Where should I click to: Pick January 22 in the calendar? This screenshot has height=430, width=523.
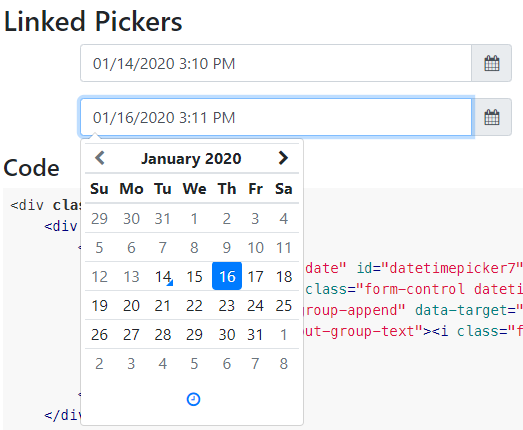194,305
